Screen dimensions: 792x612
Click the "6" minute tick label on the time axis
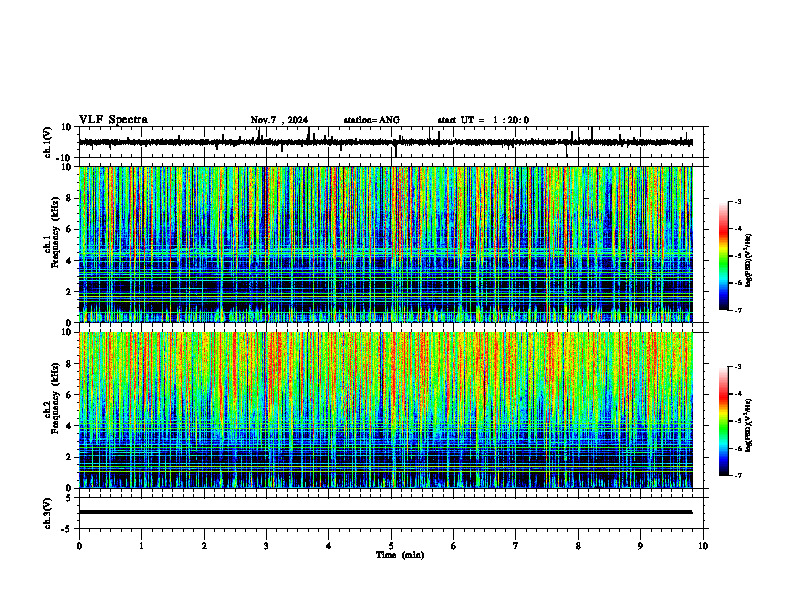click(x=454, y=546)
